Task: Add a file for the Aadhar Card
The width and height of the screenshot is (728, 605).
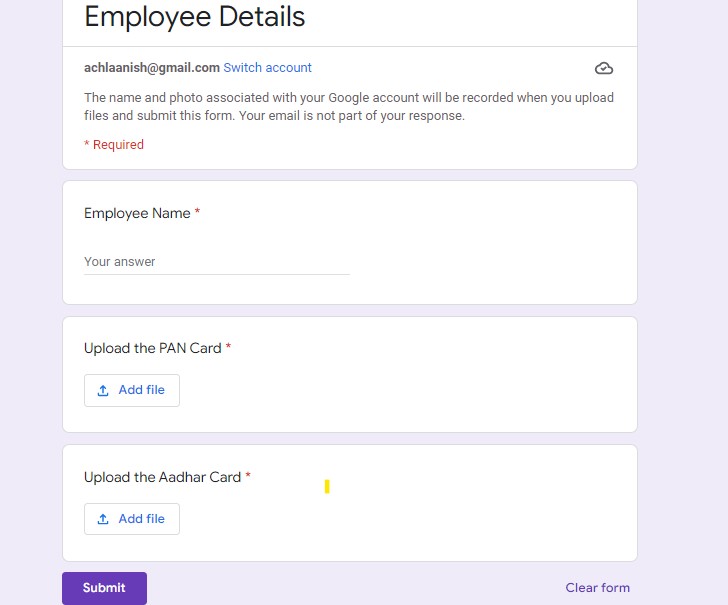Action: tap(132, 519)
